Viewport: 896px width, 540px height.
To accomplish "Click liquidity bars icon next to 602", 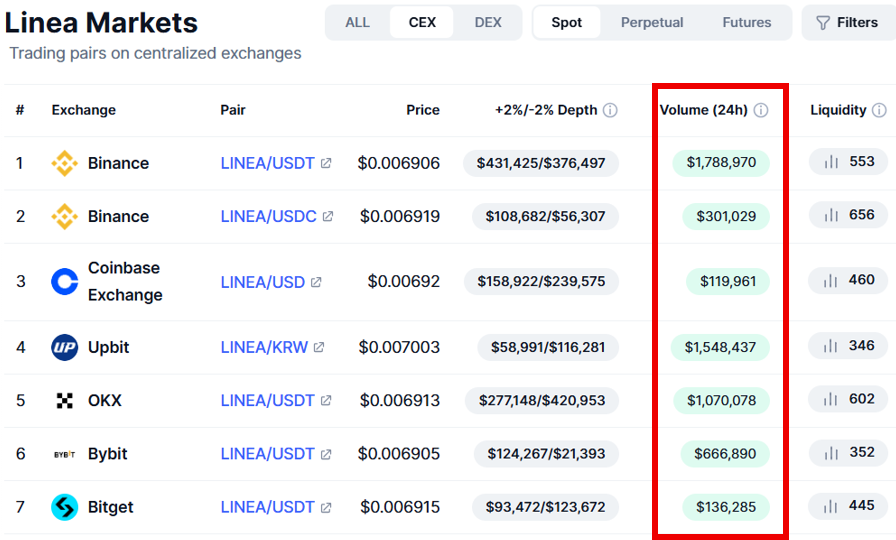I will click(831, 399).
